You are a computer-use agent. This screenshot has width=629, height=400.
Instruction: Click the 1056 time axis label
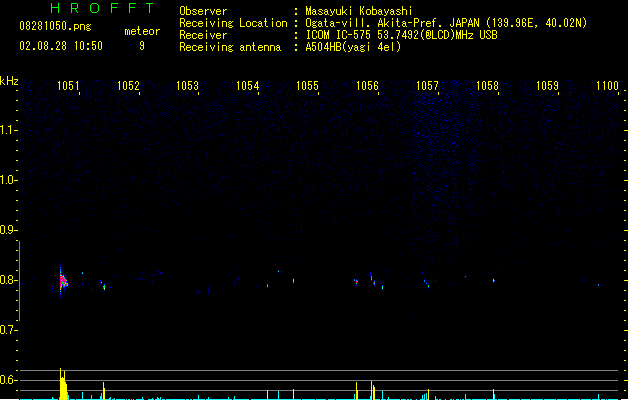point(367,86)
